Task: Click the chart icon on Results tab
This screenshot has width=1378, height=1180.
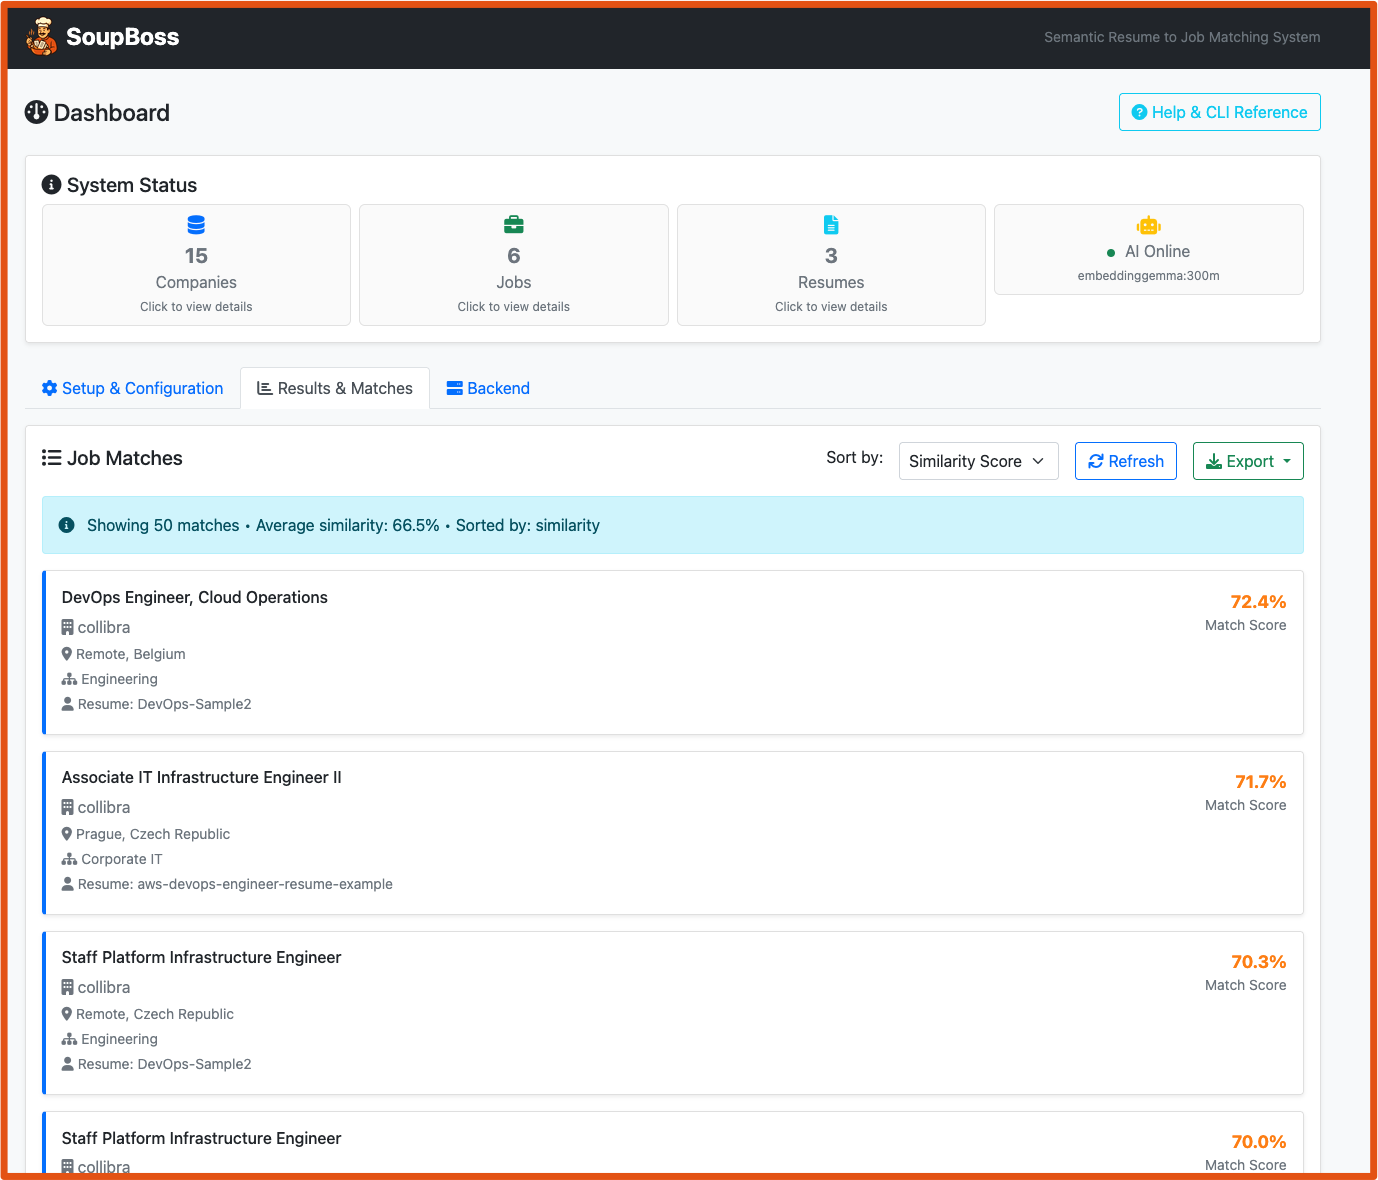Action: (265, 388)
